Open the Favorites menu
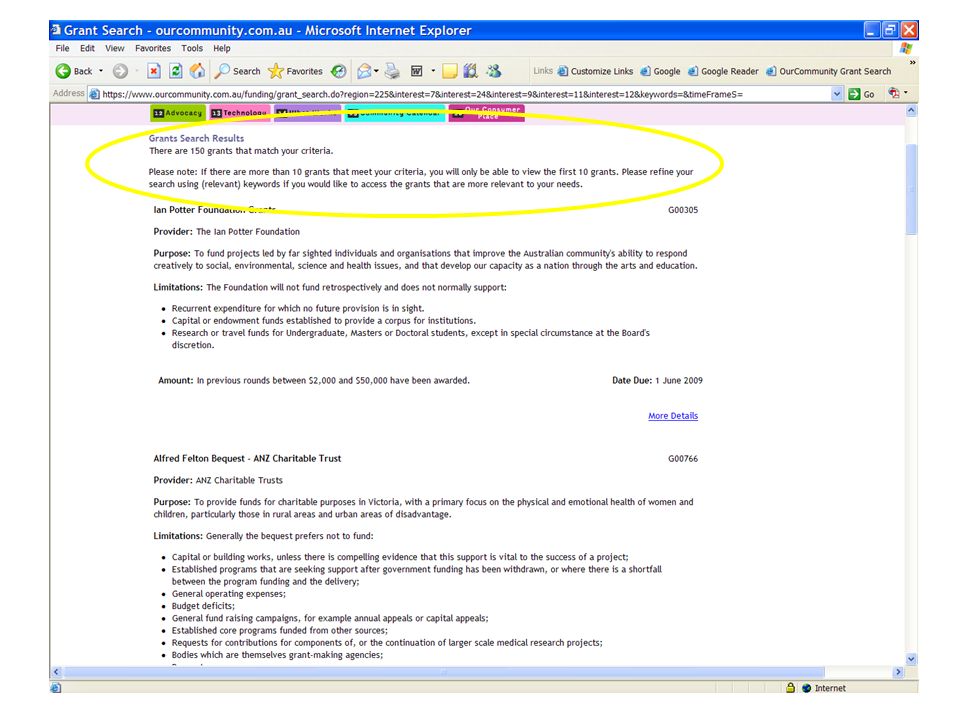The width and height of the screenshot is (960, 720). point(153,48)
